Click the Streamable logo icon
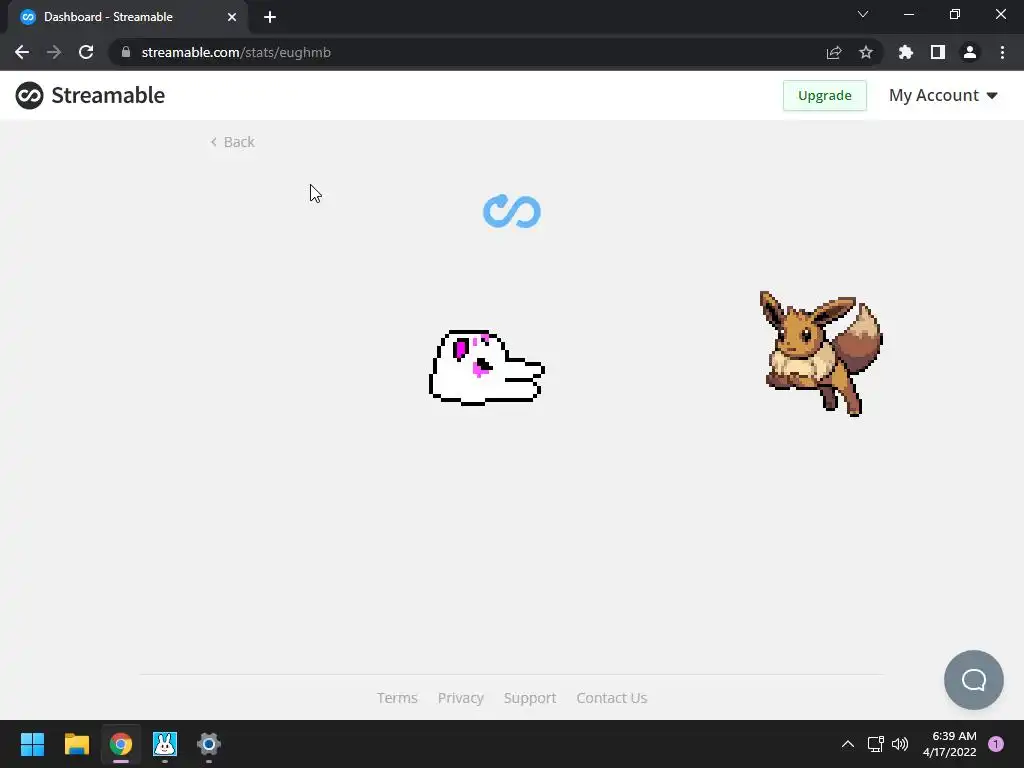This screenshot has height=768, width=1024. click(x=29, y=95)
